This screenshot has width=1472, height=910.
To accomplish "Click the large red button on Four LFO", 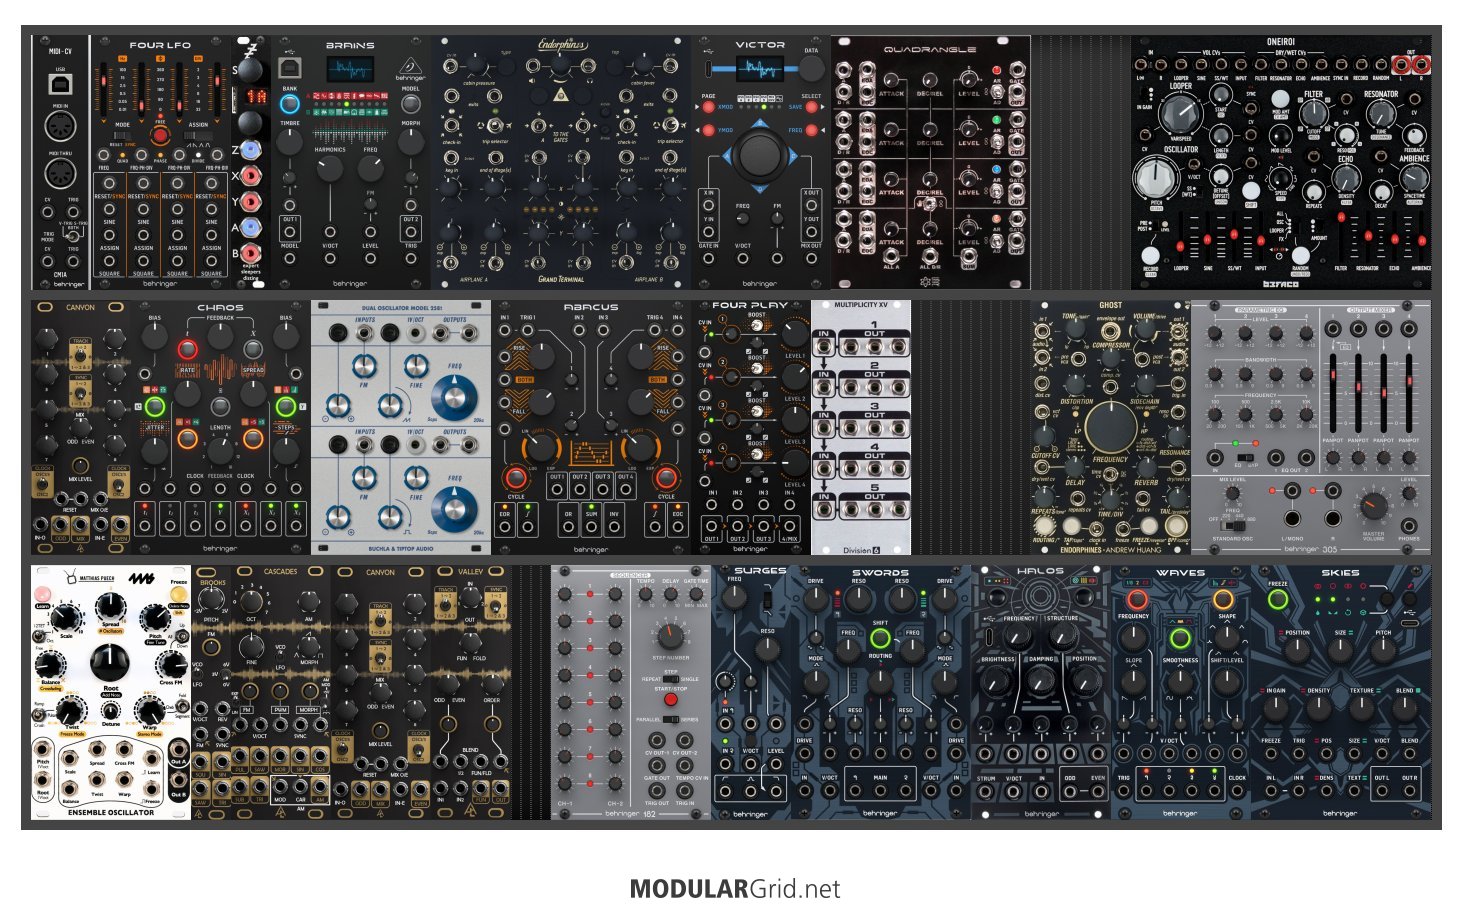I will click(160, 136).
